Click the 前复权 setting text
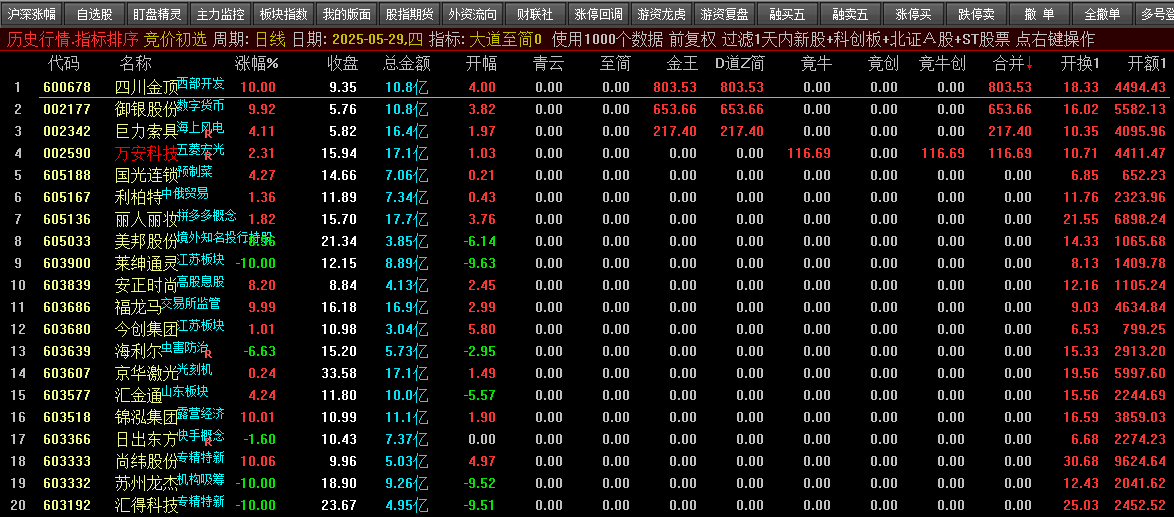 (x=693, y=40)
